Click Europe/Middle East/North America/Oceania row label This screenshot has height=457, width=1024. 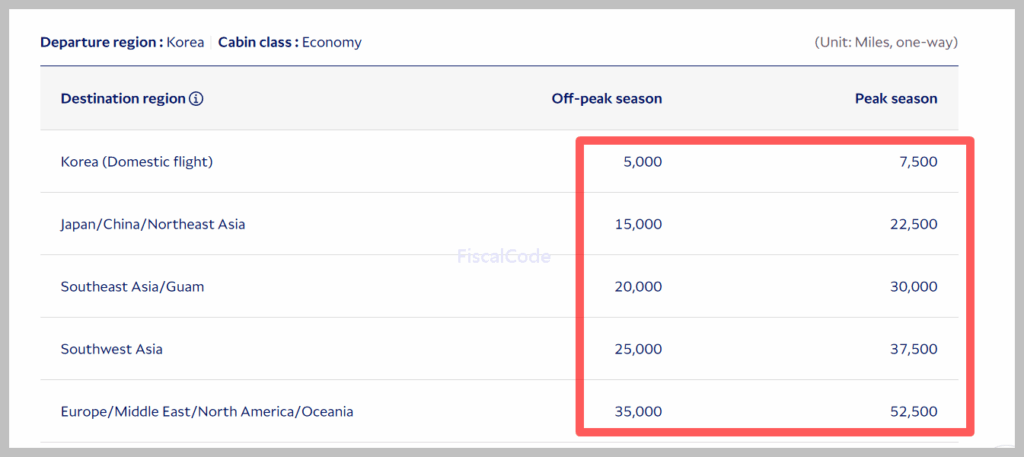coord(207,411)
